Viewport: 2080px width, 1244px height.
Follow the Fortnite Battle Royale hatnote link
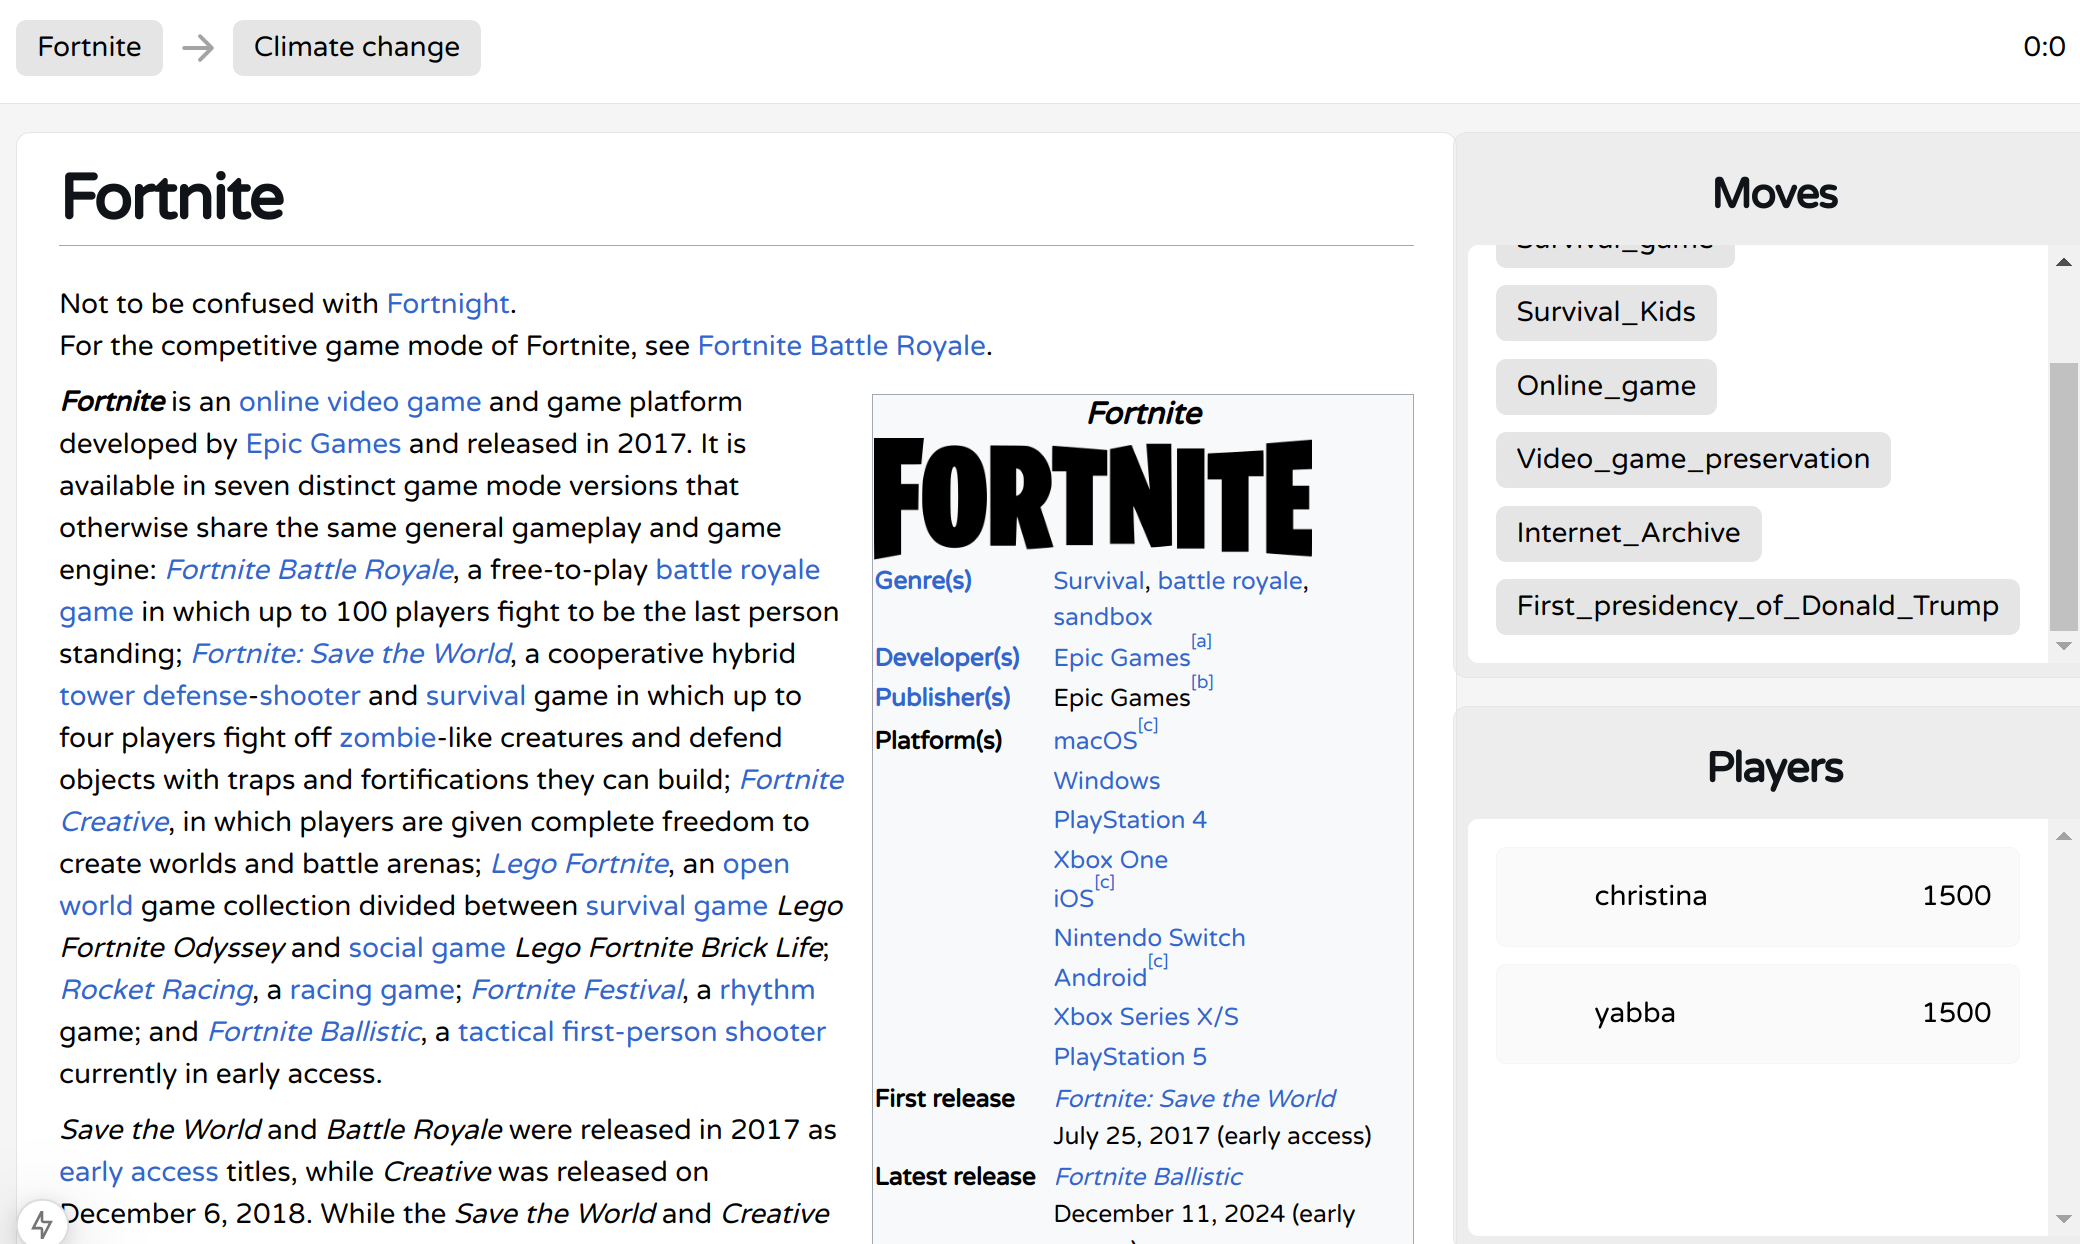click(x=841, y=345)
